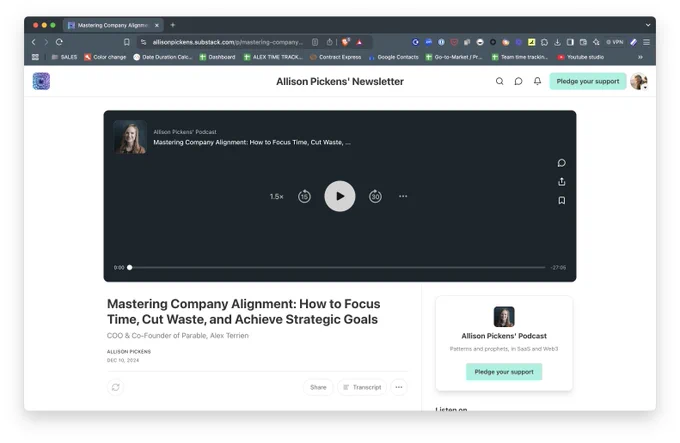Screen dimensions: 680x443
Task: Reload the page
Action: pos(59,42)
